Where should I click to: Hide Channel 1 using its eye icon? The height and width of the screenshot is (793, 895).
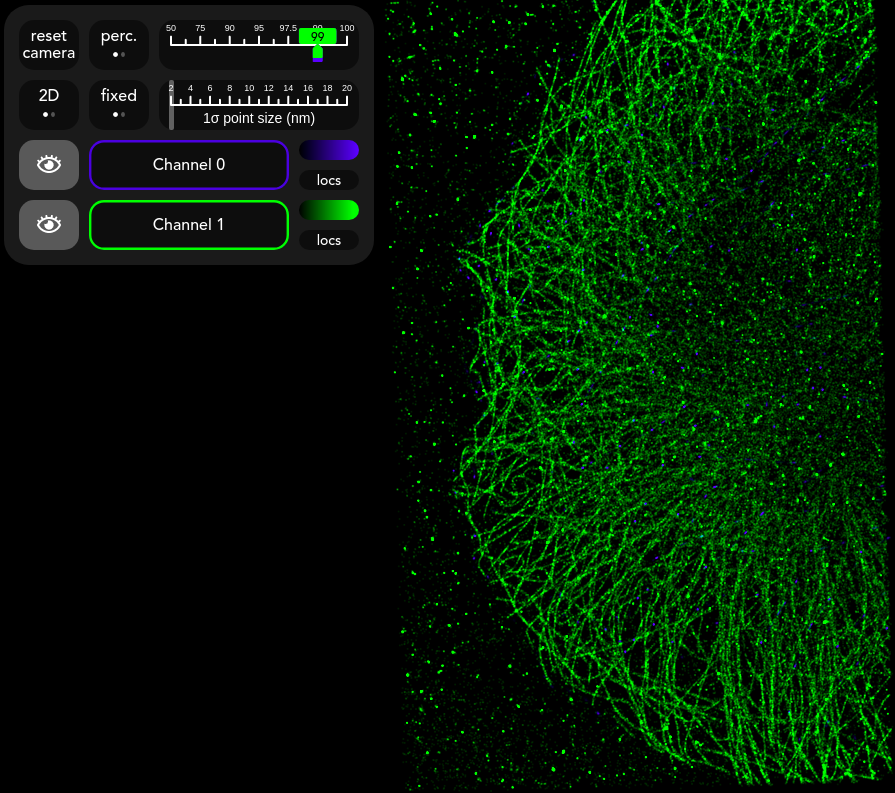(x=49, y=225)
